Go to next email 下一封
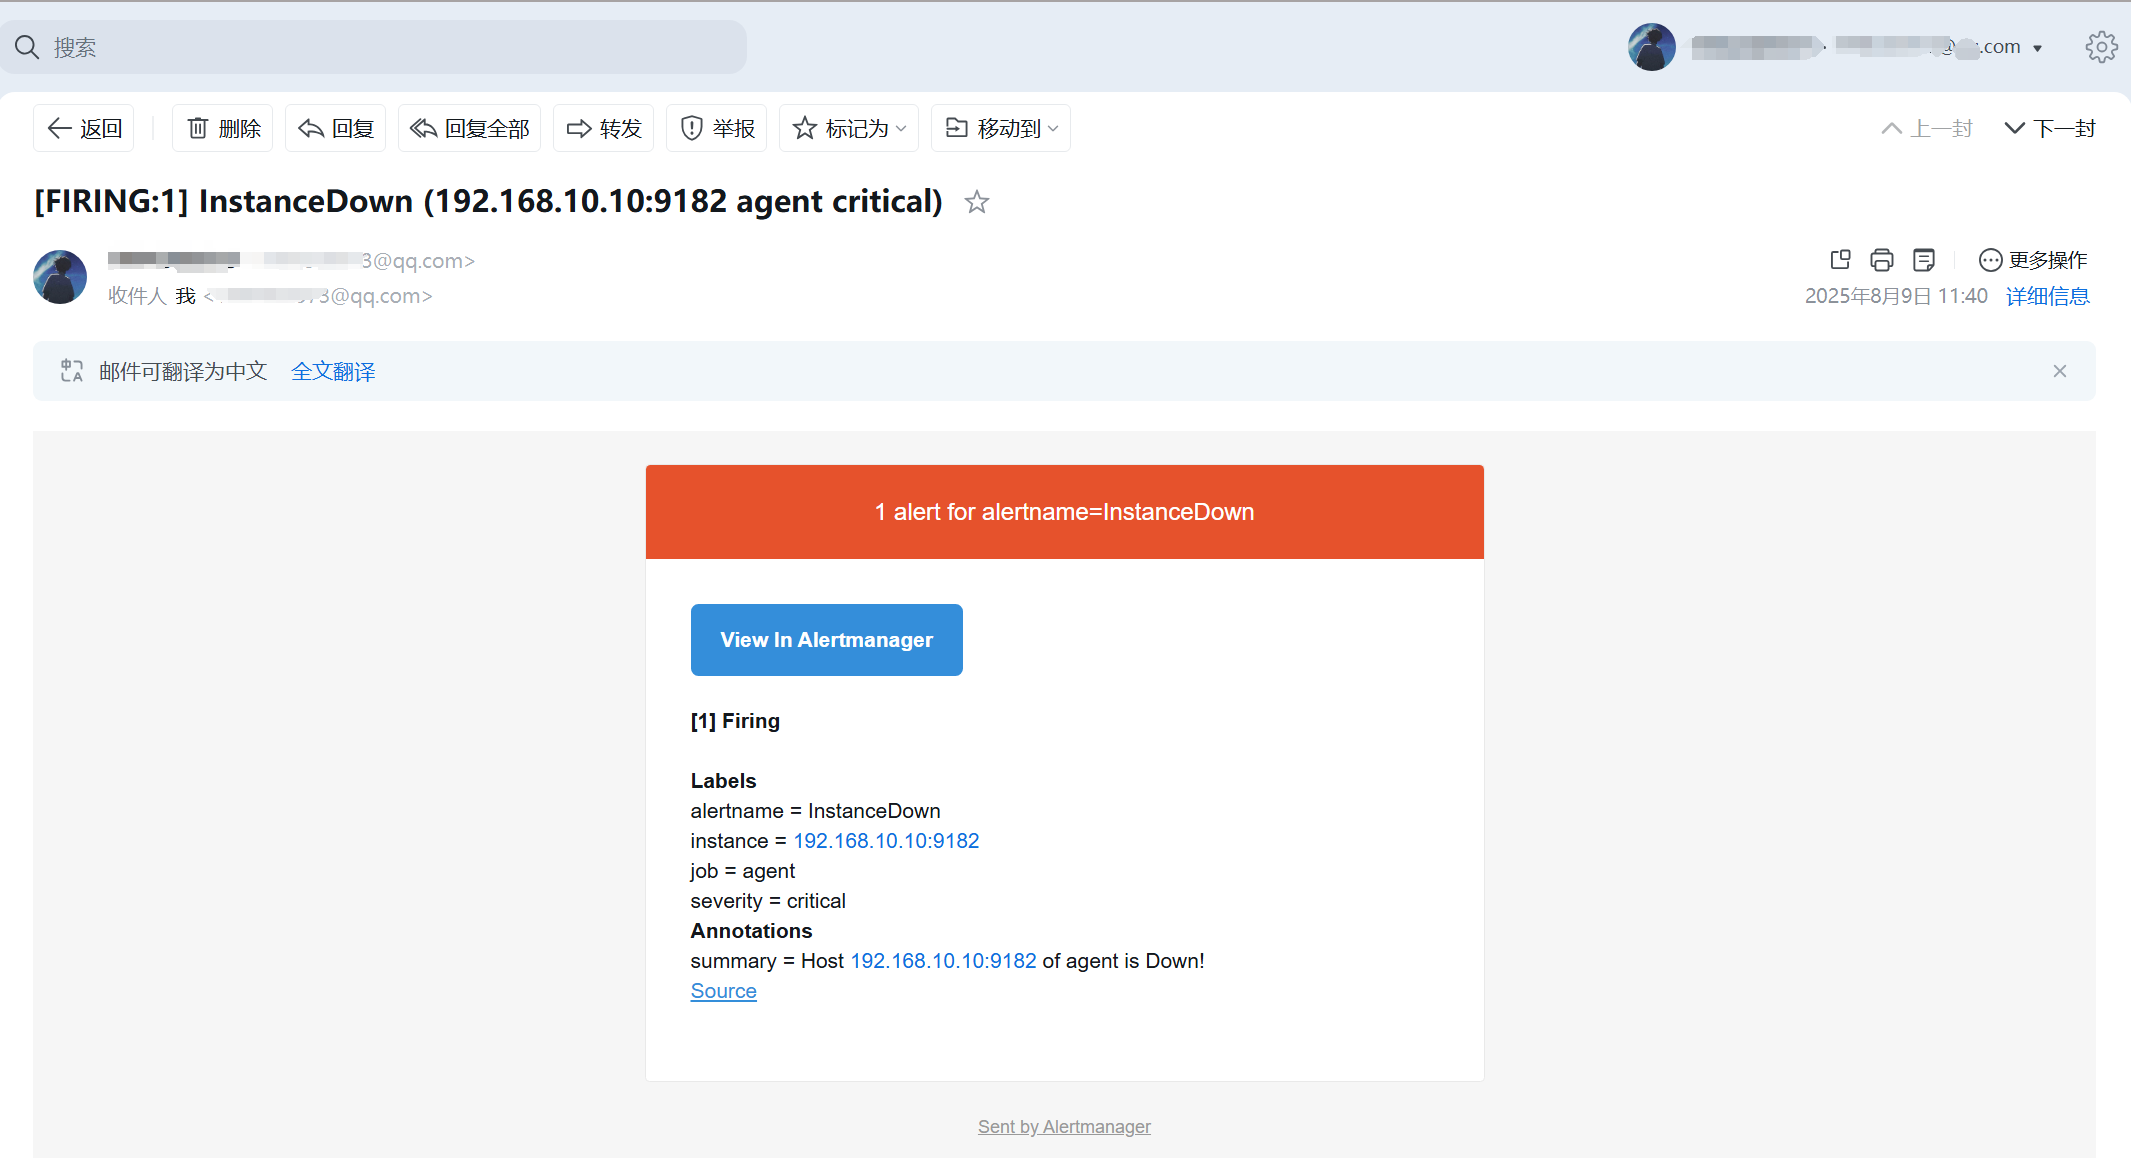2131x1158 pixels. pyautogui.click(x=2050, y=128)
